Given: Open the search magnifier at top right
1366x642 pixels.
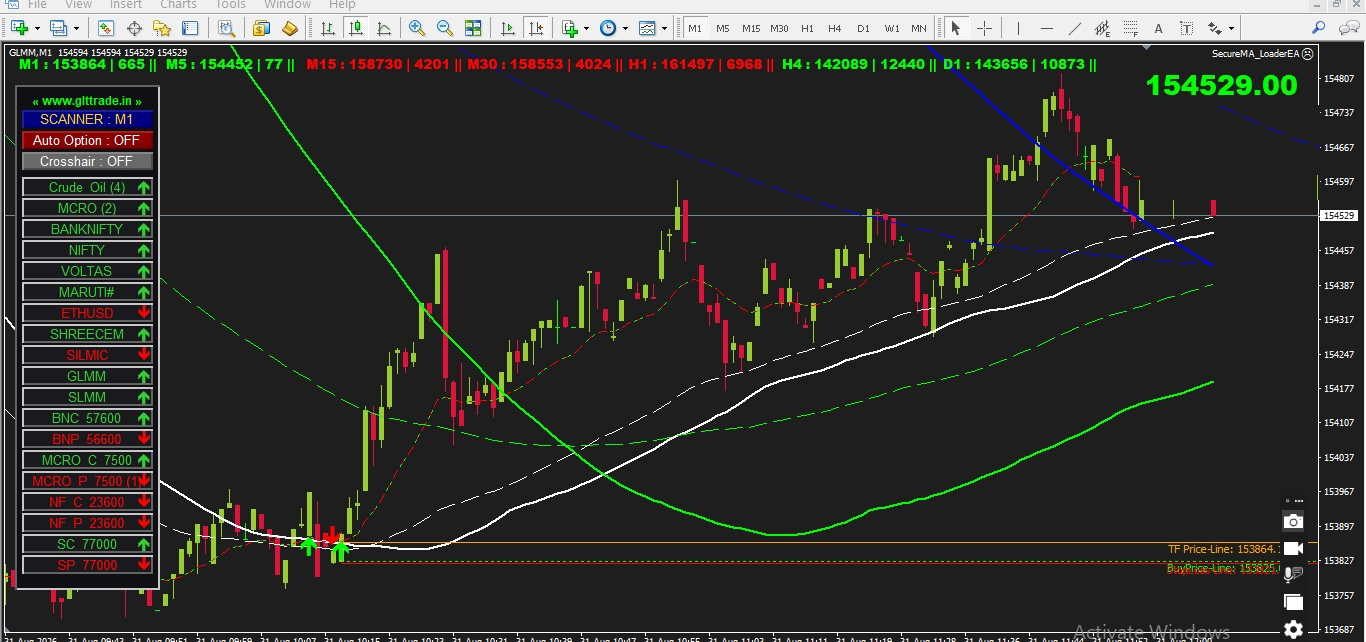Looking at the screenshot, I should click(1318, 28).
